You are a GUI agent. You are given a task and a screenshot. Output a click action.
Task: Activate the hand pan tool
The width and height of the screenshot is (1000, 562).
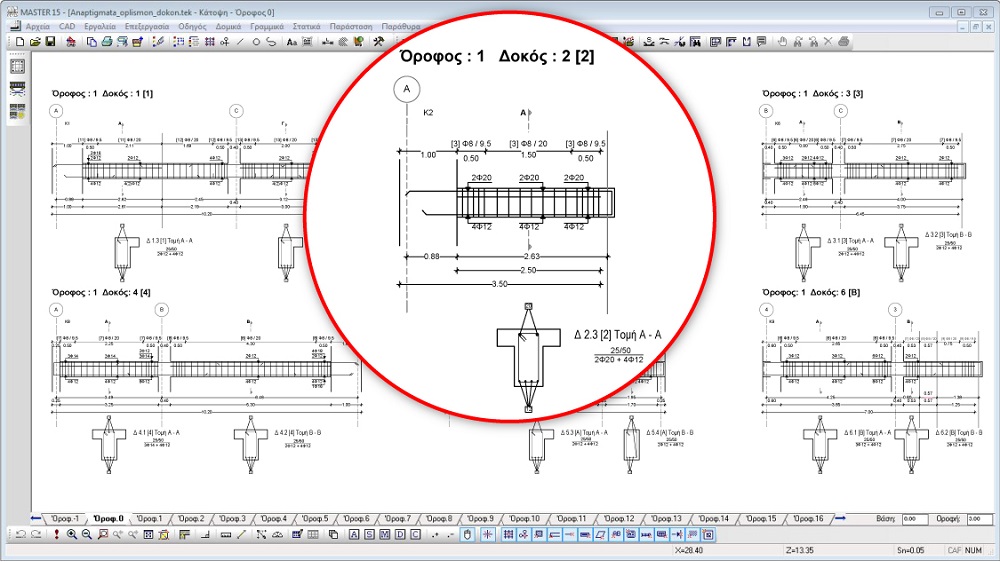[783, 42]
